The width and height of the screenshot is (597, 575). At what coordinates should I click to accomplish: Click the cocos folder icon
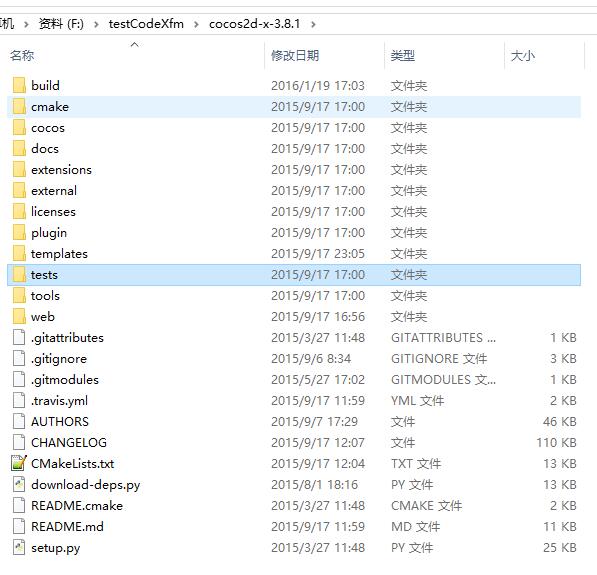pyautogui.click(x=19, y=128)
